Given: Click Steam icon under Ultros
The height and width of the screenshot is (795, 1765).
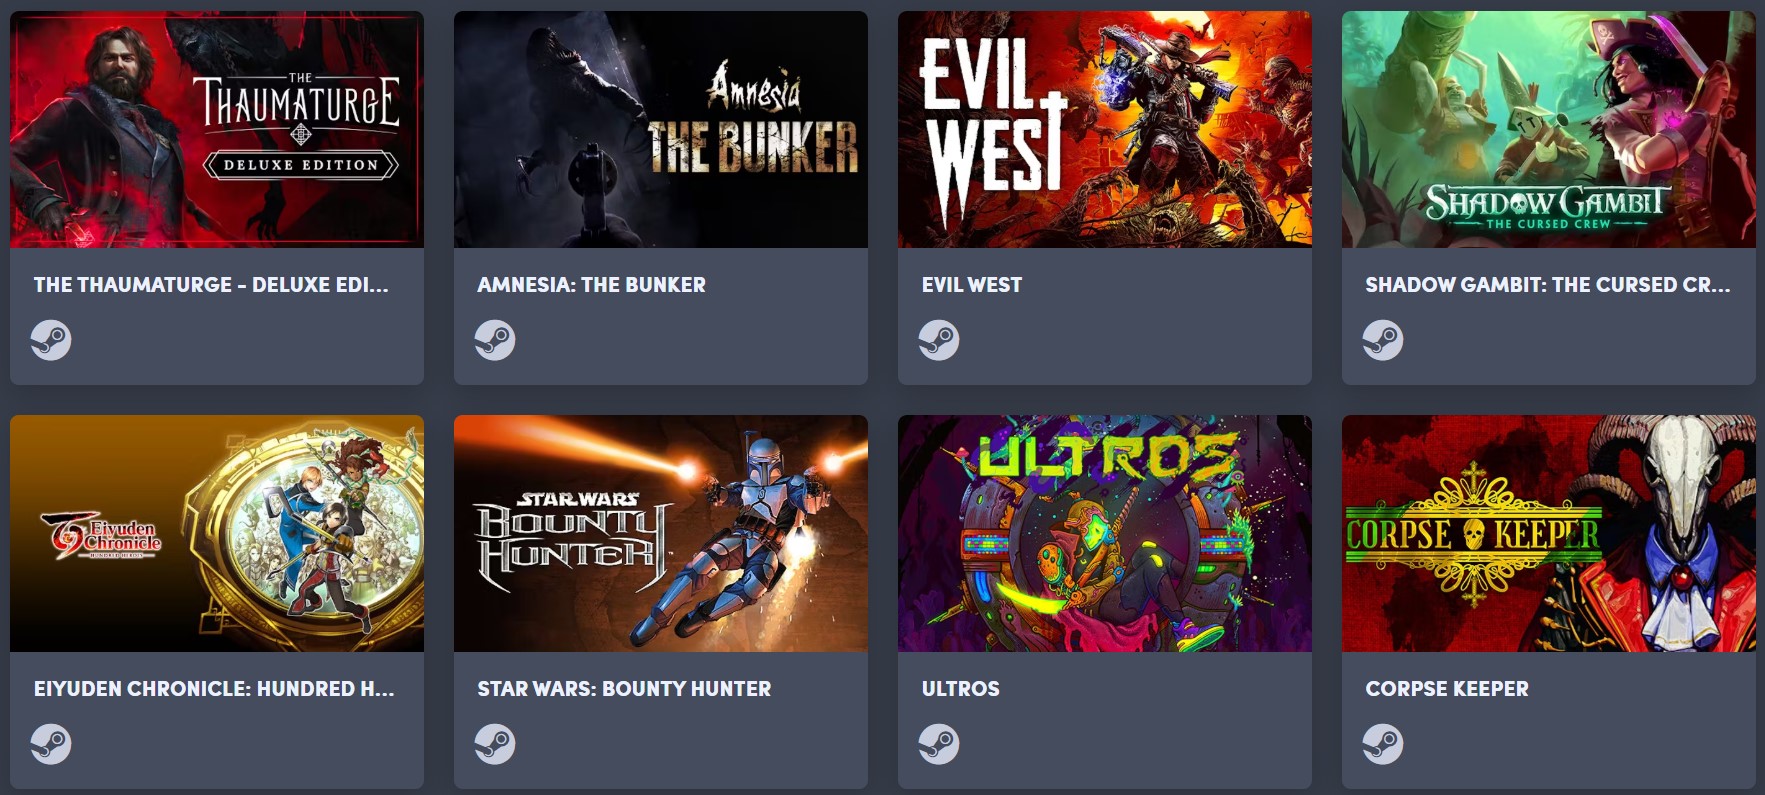Looking at the screenshot, I should (939, 744).
